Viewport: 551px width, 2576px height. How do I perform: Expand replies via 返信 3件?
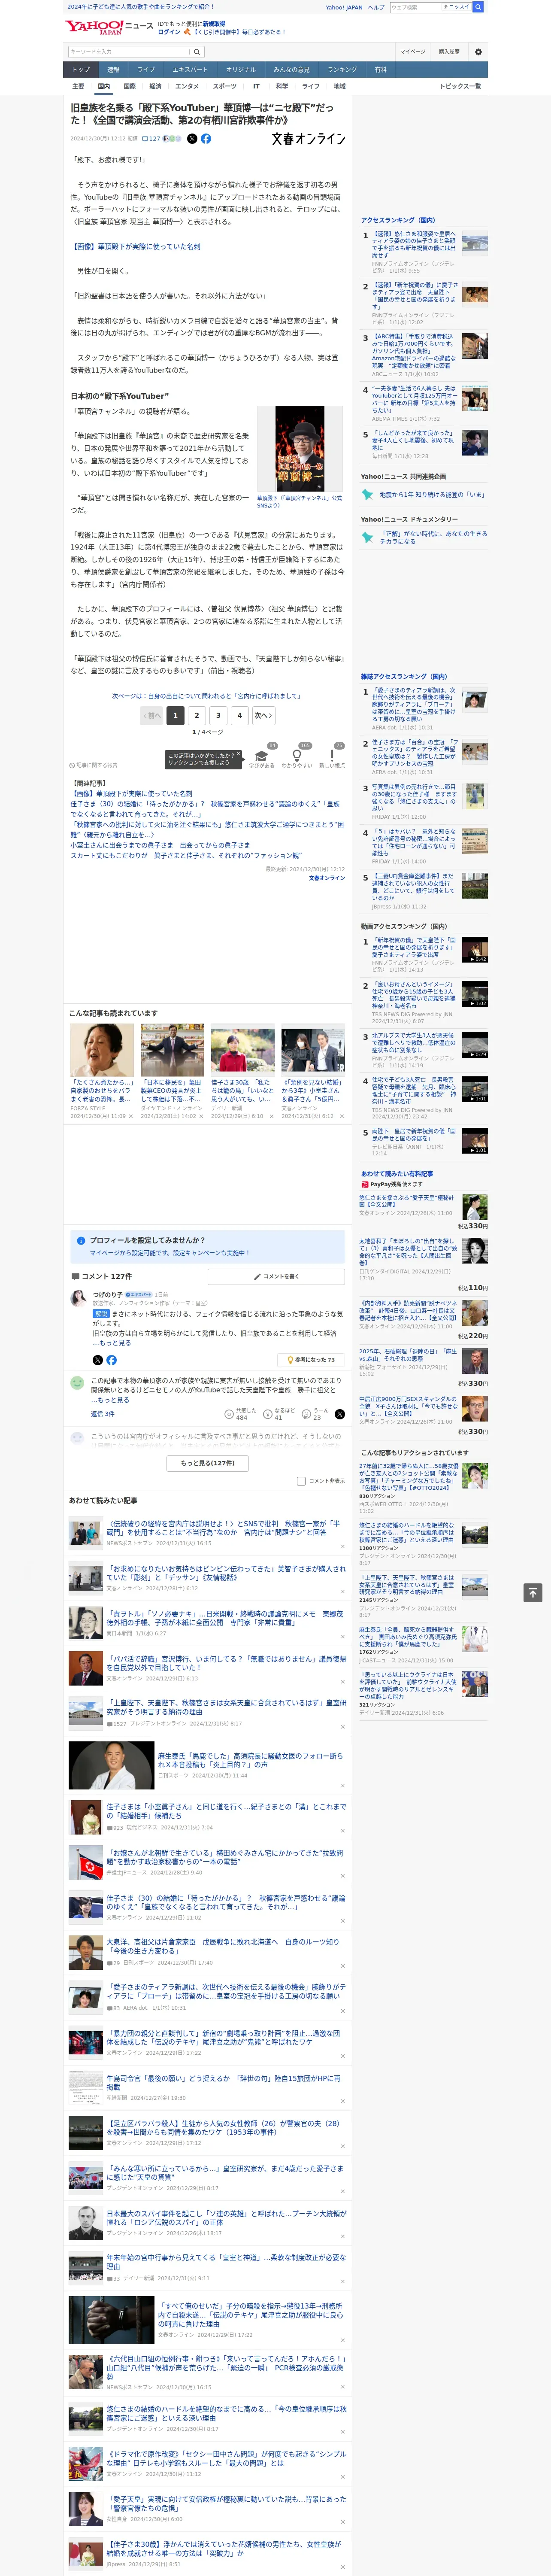(x=103, y=1413)
